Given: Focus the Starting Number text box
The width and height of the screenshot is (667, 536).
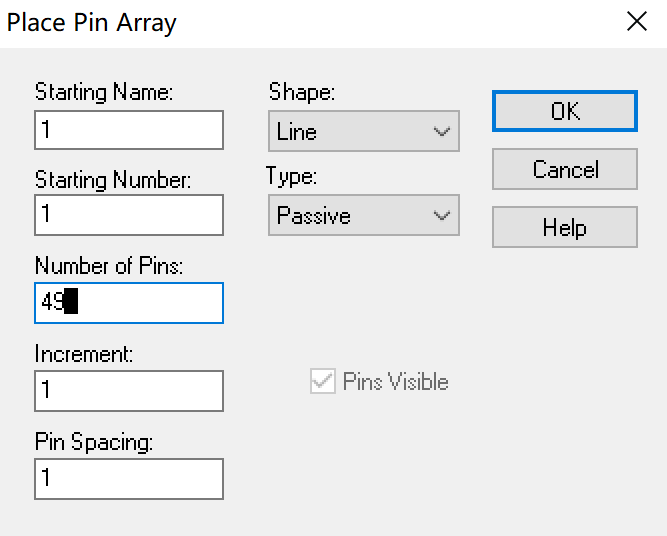Looking at the screenshot, I should coord(129,215).
